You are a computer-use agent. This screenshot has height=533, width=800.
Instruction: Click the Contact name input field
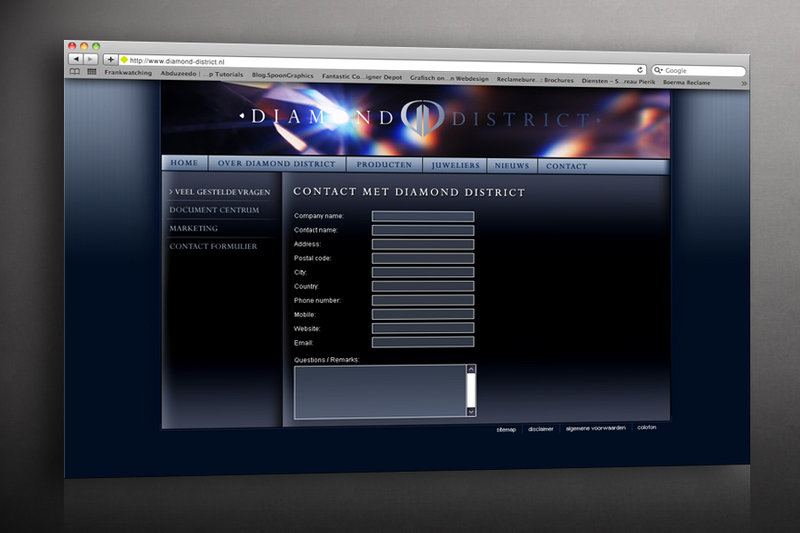423,231
